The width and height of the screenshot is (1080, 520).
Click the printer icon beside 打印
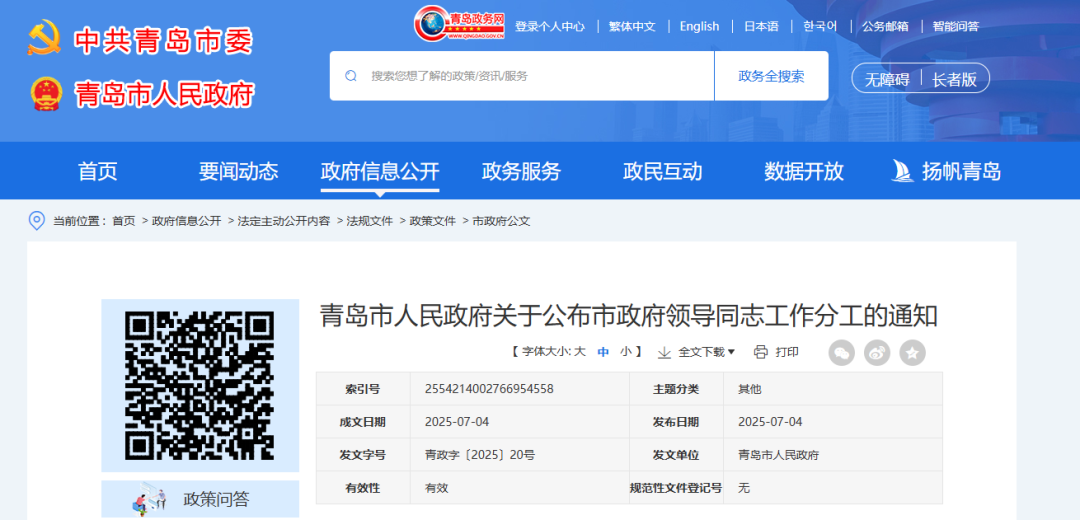click(x=761, y=352)
